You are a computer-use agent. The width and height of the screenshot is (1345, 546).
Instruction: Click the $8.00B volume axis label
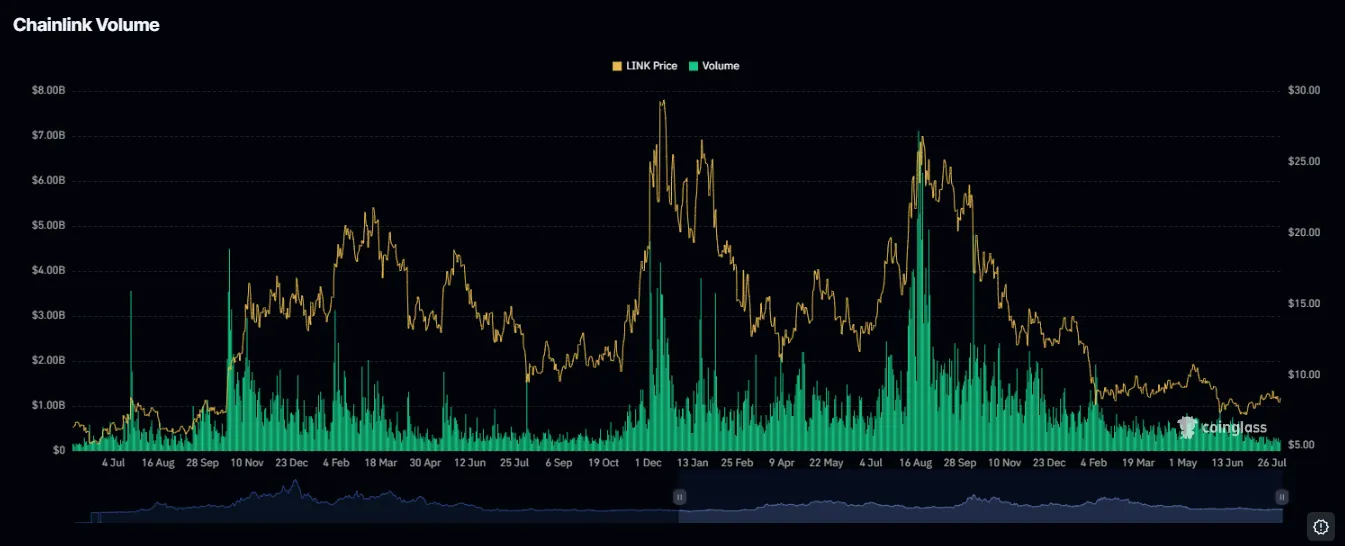click(49, 91)
